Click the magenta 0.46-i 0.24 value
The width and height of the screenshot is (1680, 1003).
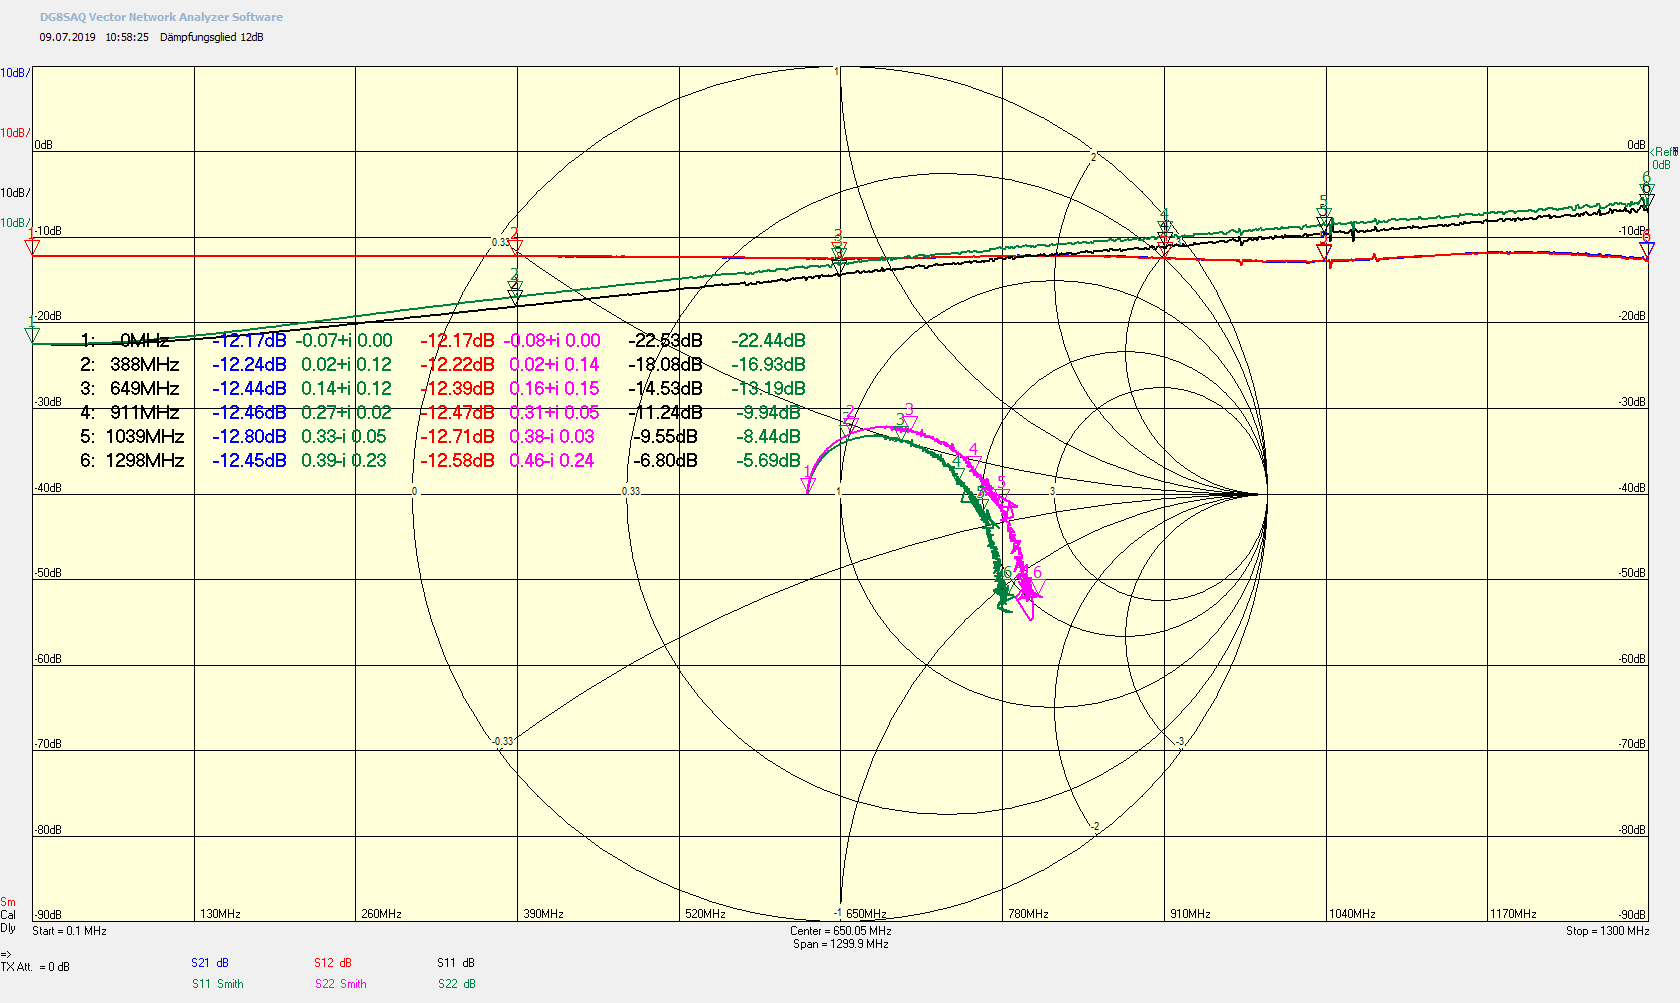552,461
